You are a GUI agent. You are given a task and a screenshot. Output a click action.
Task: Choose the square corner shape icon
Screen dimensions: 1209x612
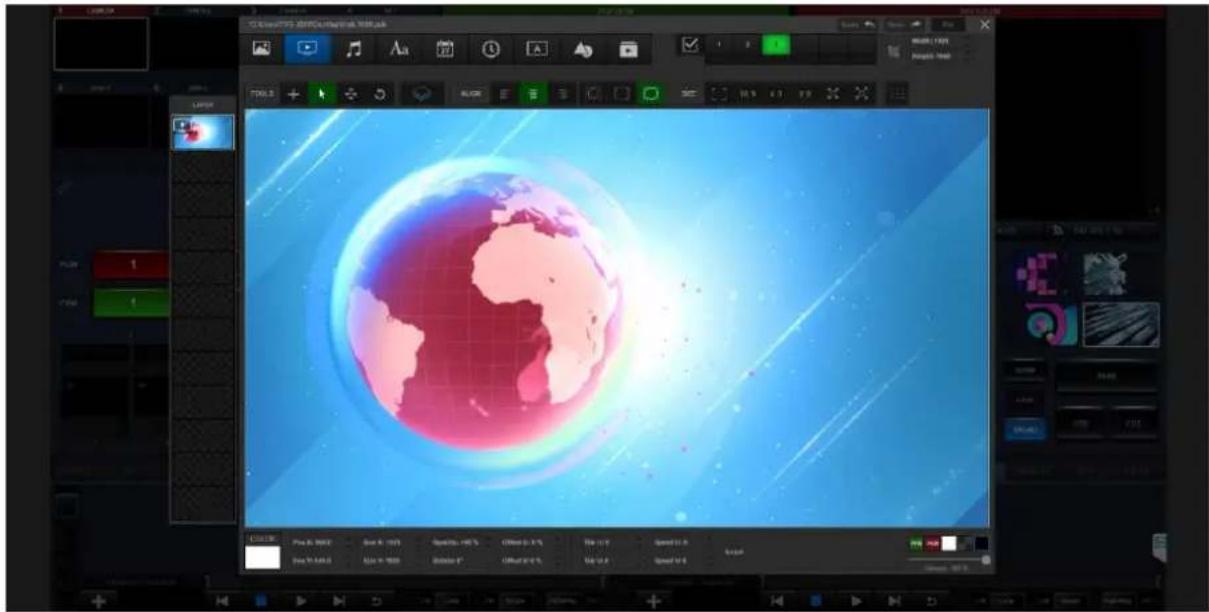(592, 93)
